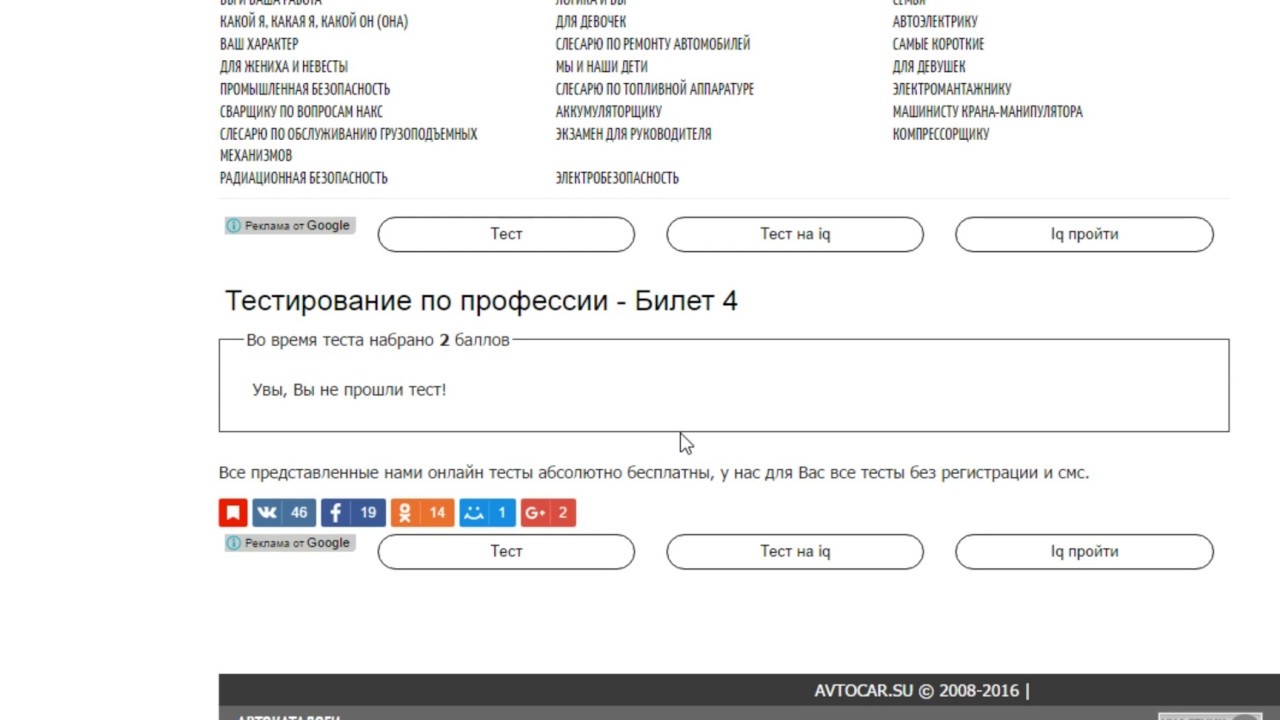Open 'Электромонтажнику' test link
Image resolution: width=1280 pixels, height=720 pixels.
pos(952,89)
